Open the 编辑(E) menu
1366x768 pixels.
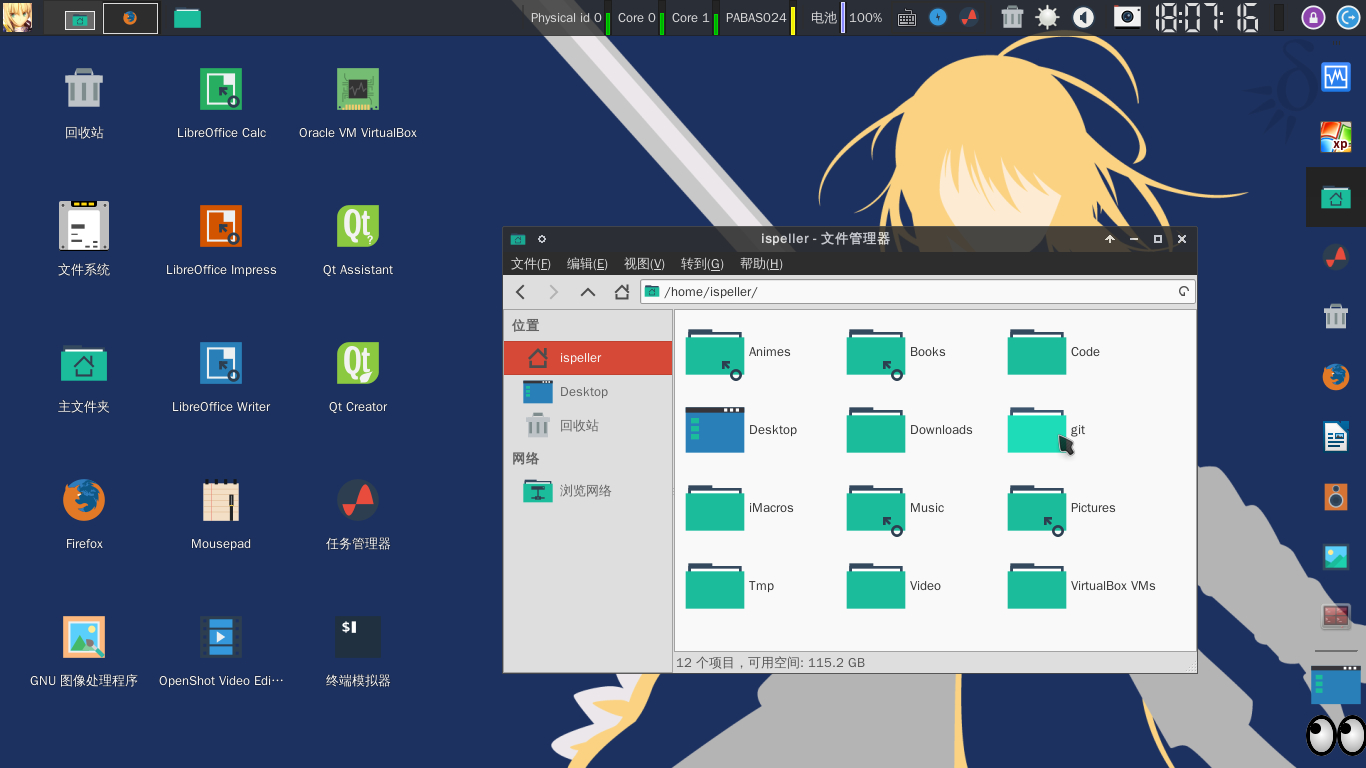(587, 264)
